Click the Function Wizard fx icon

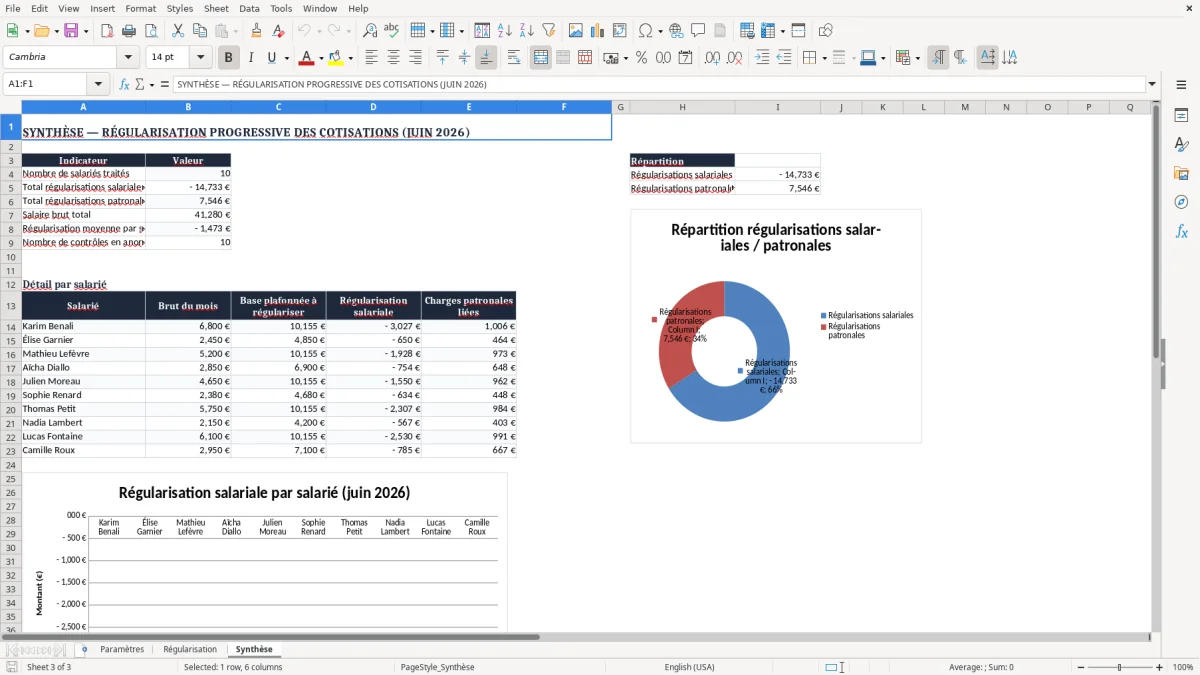pyautogui.click(x=124, y=84)
